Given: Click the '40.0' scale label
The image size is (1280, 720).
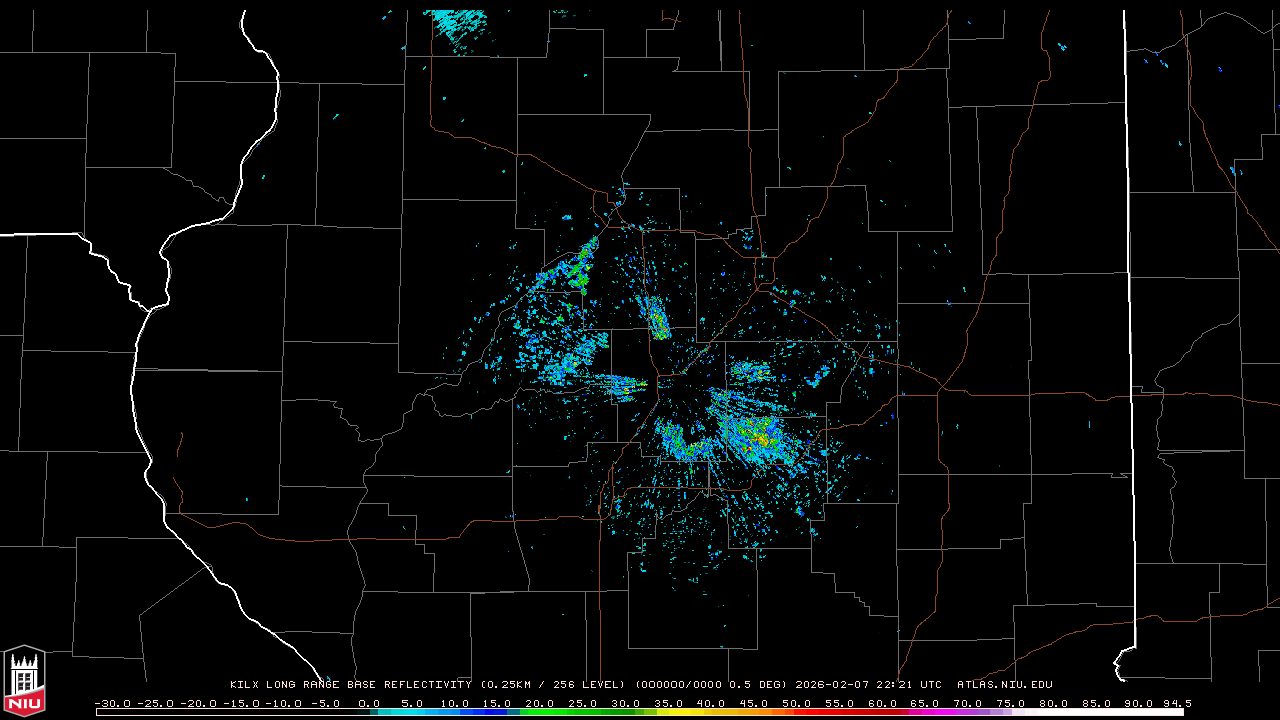Looking at the screenshot, I should (712, 703).
